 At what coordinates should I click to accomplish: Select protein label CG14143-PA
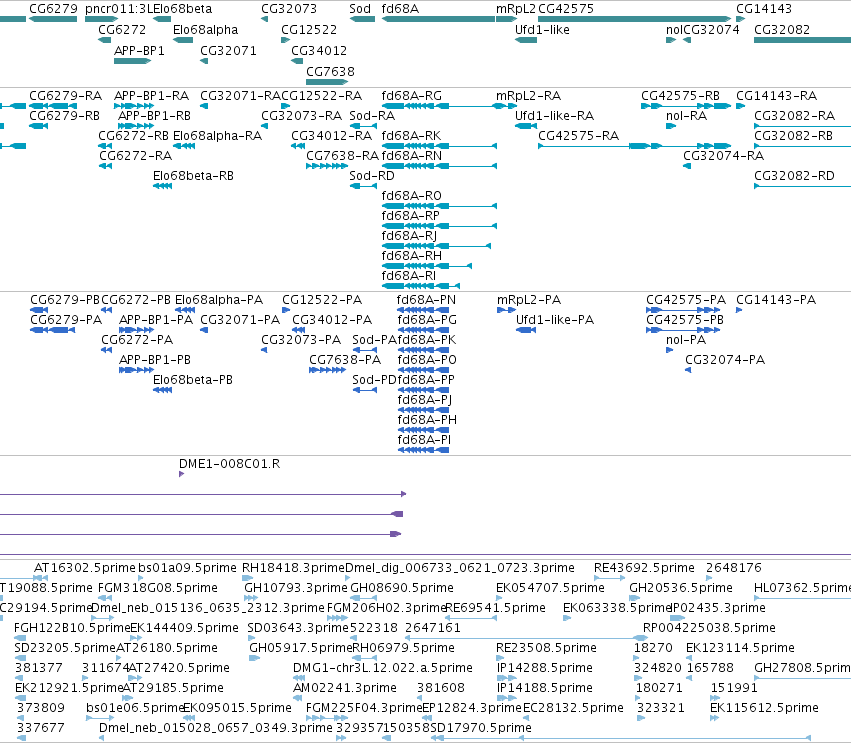[x=776, y=300]
